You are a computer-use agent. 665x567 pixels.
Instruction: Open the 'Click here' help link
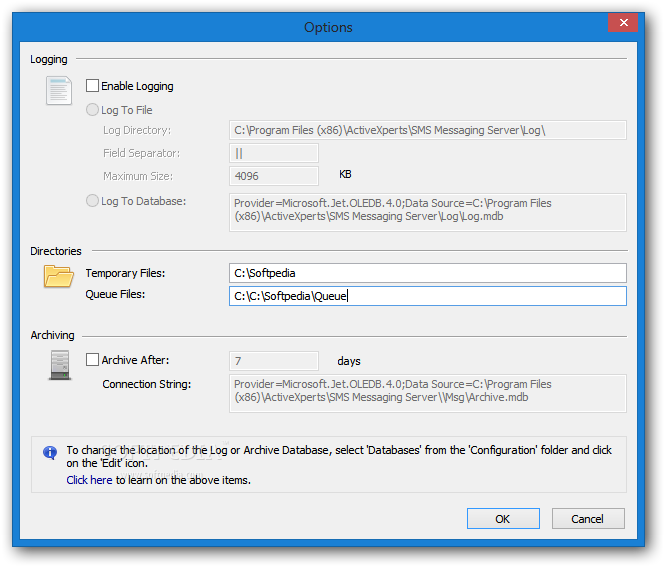89,480
